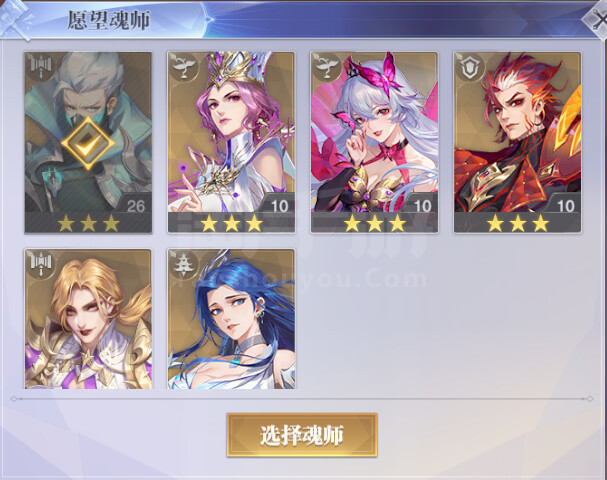This screenshot has height=480, width=607.
Task: Select the purple-haired crowned soul master card
Action: (231, 142)
